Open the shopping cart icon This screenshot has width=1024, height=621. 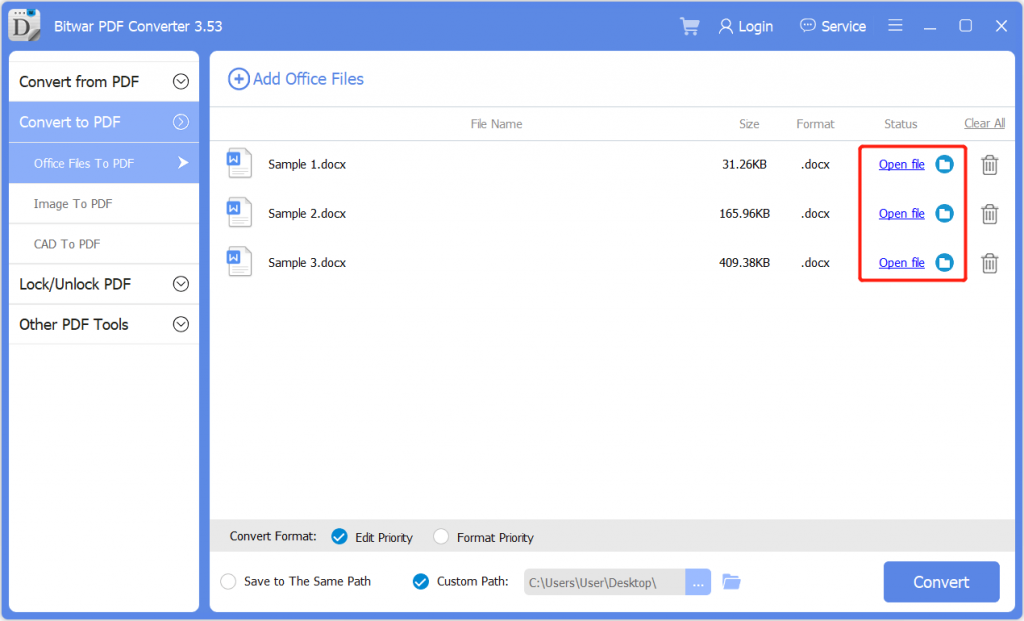pos(689,26)
